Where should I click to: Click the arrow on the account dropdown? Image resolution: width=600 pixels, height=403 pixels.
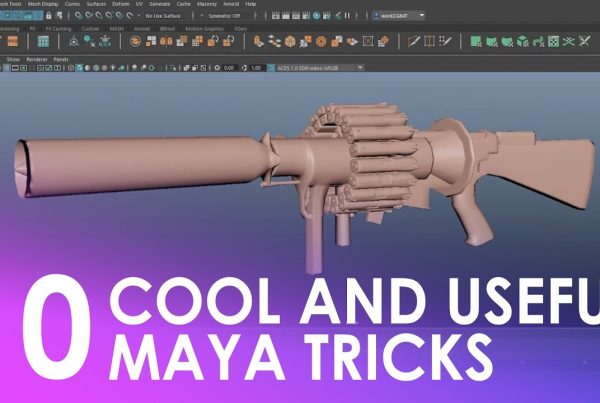coord(422,16)
